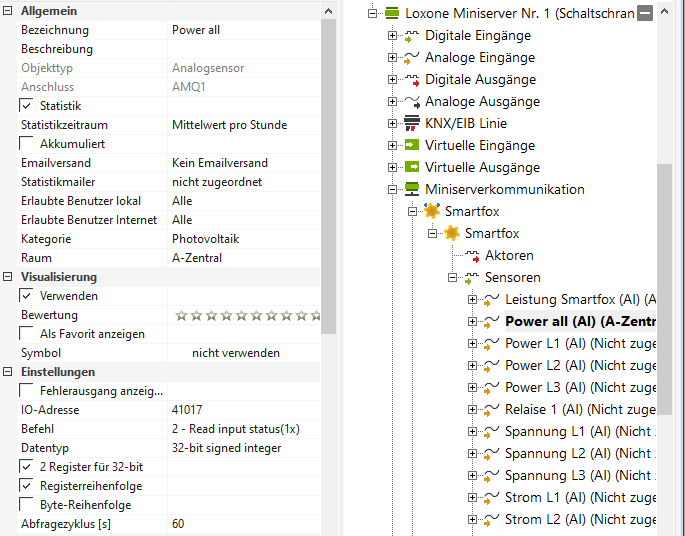The height and width of the screenshot is (536, 685).
Task: Click the Digitale Eingänge icon
Action: click(x=411, y=36)
